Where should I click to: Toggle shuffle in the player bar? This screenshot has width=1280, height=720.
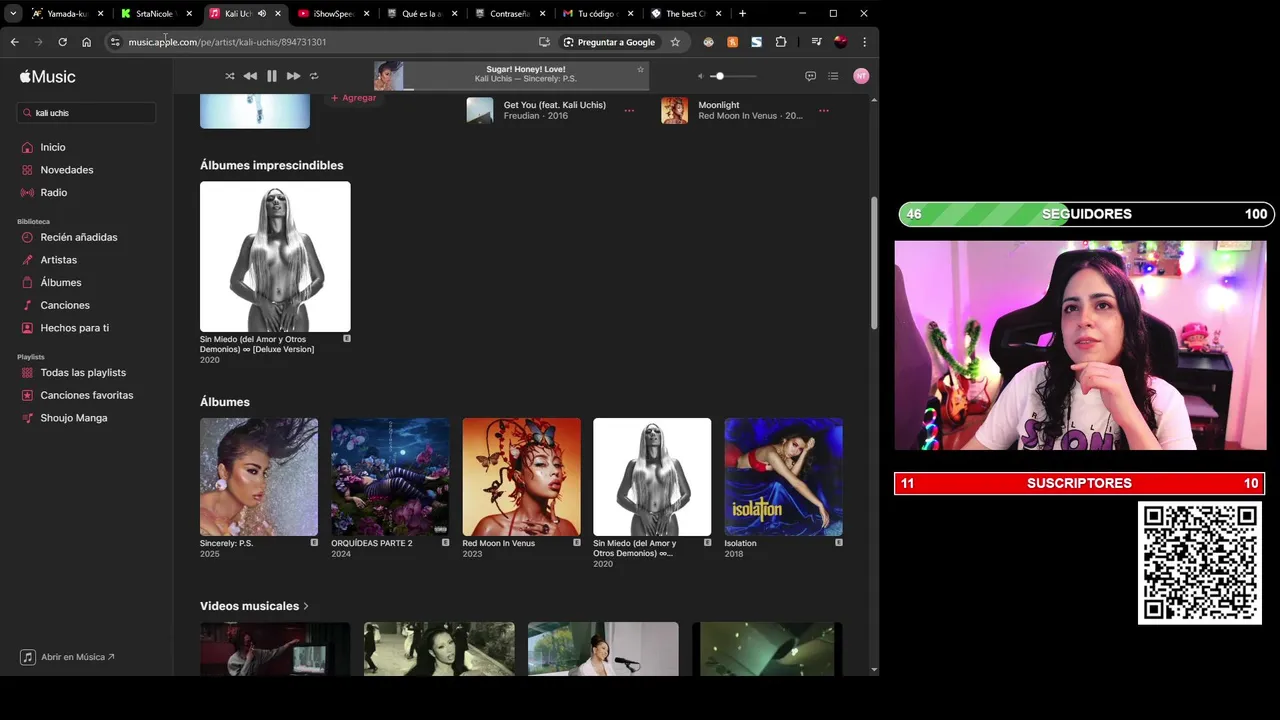tap(230, 76)
